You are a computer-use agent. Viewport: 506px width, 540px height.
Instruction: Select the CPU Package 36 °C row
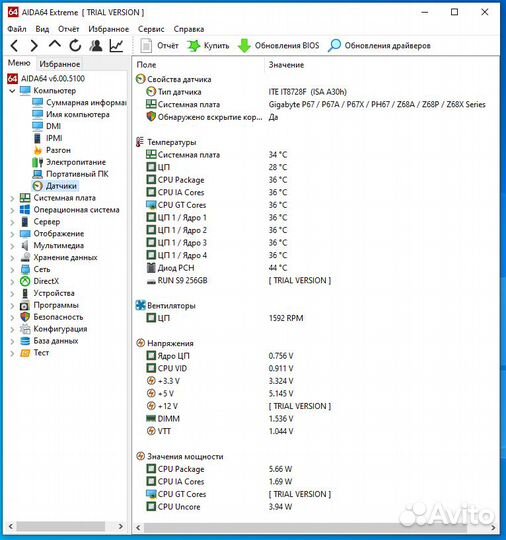(216, 180)
